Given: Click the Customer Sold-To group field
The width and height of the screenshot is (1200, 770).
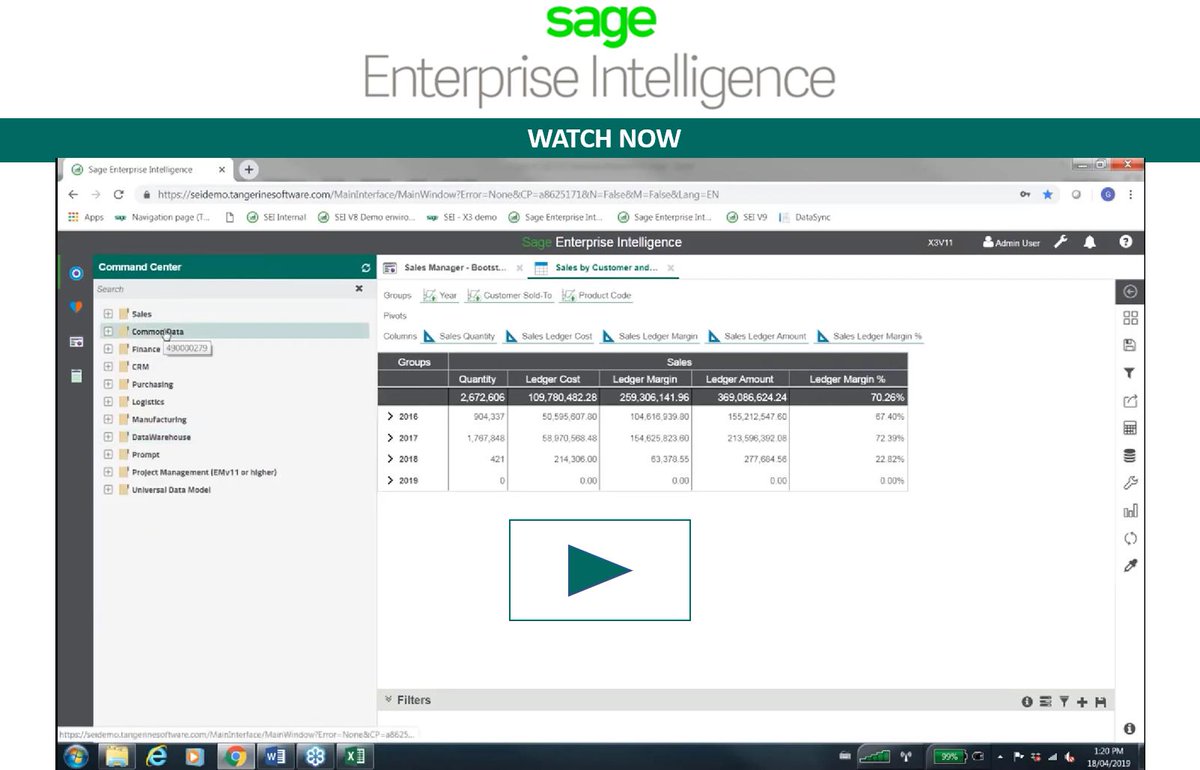Looking at the screenshot, I should 509,295.
